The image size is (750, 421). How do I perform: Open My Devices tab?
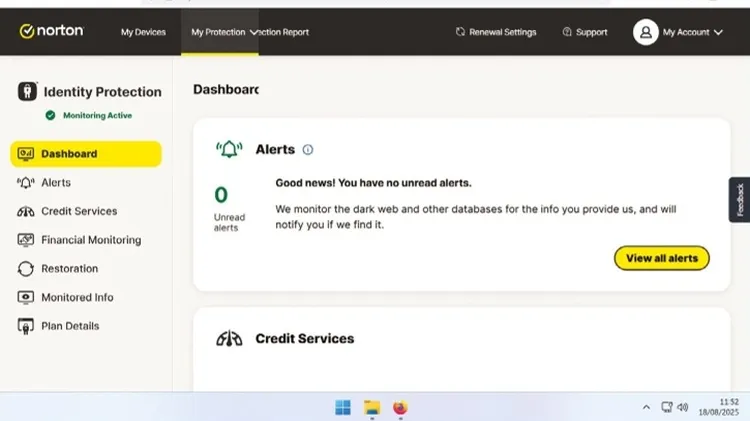pos(143,32)
